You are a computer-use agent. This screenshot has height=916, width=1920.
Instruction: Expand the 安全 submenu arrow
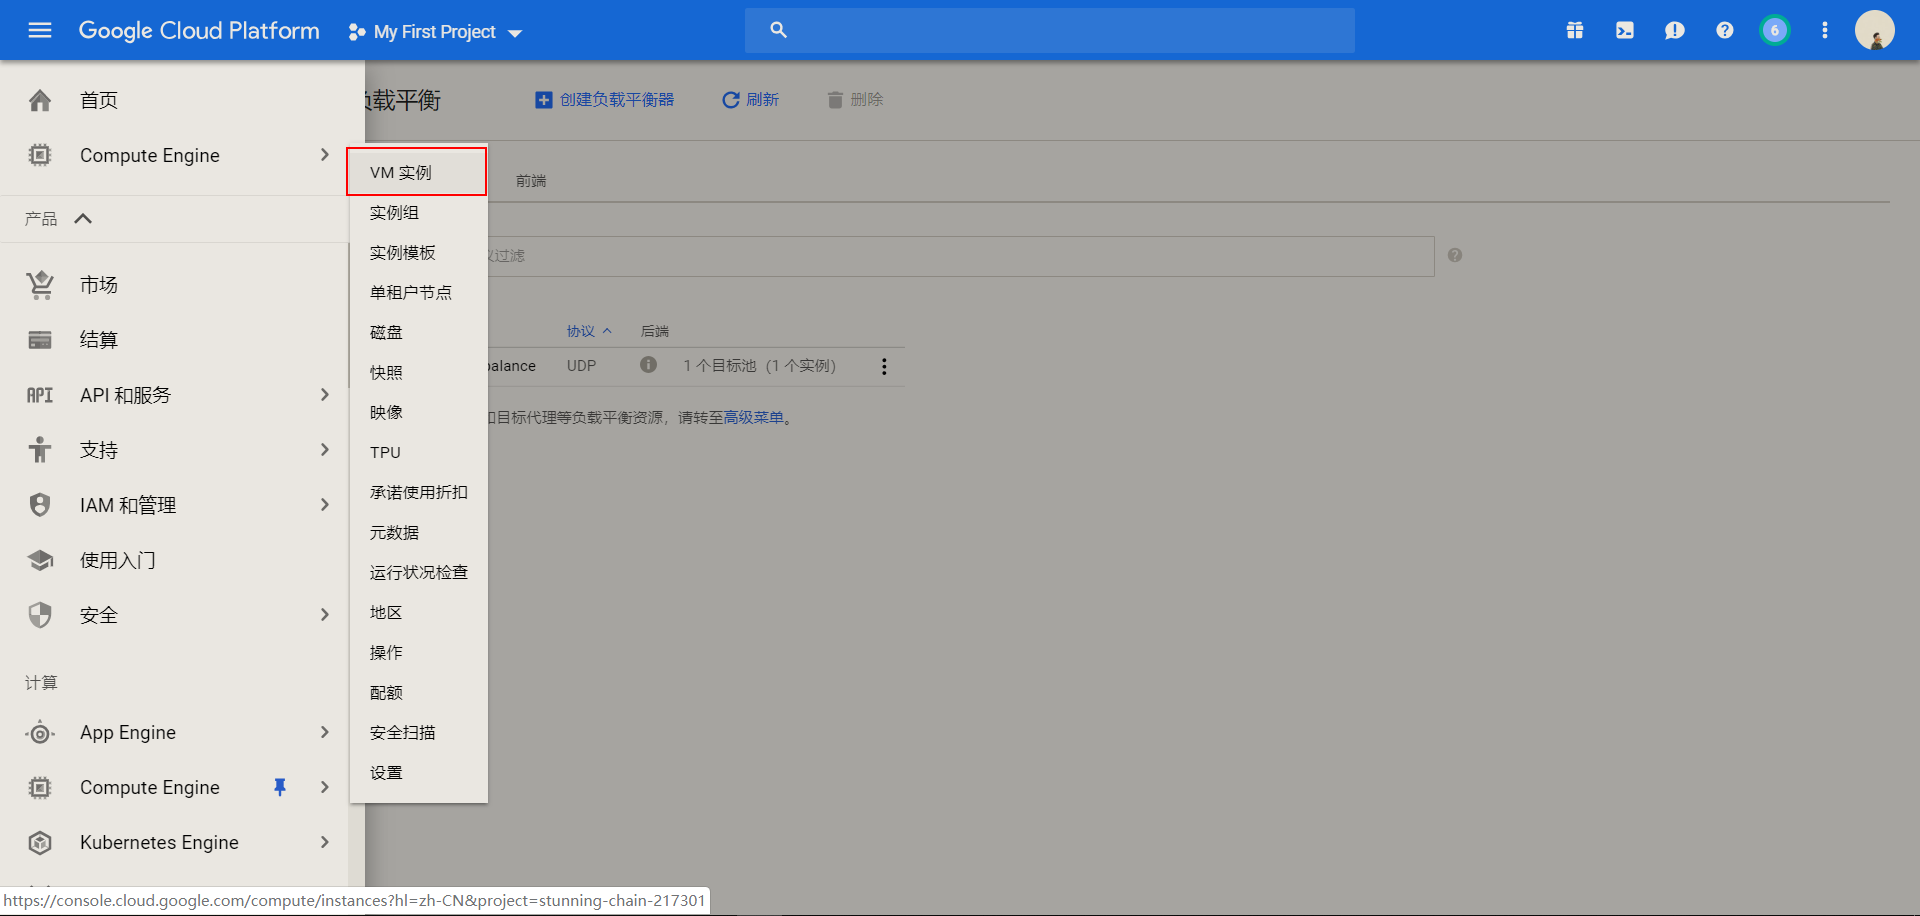[x=324, y=615]
